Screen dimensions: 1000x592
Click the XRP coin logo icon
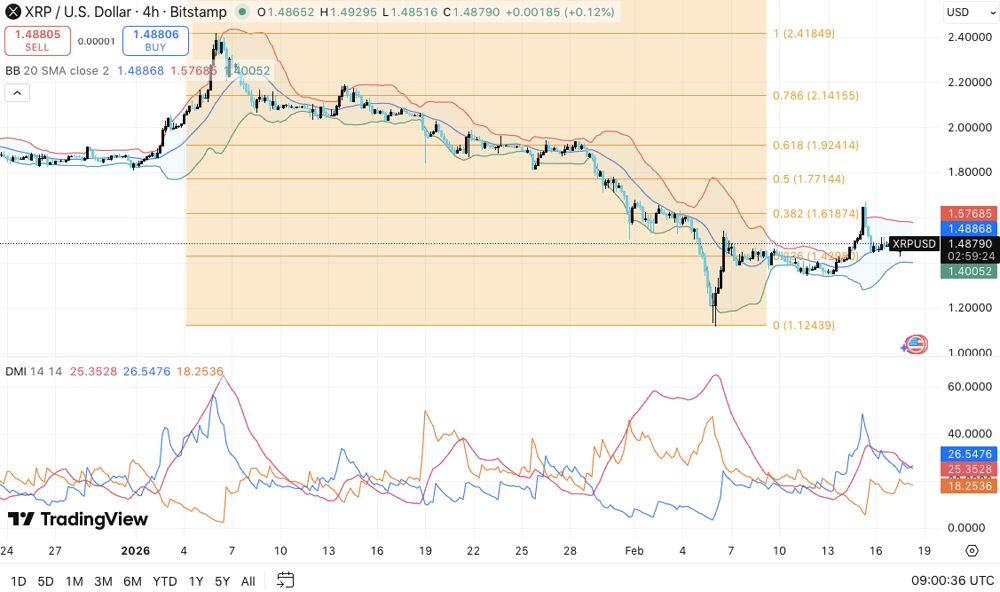(x=13, y=11)
